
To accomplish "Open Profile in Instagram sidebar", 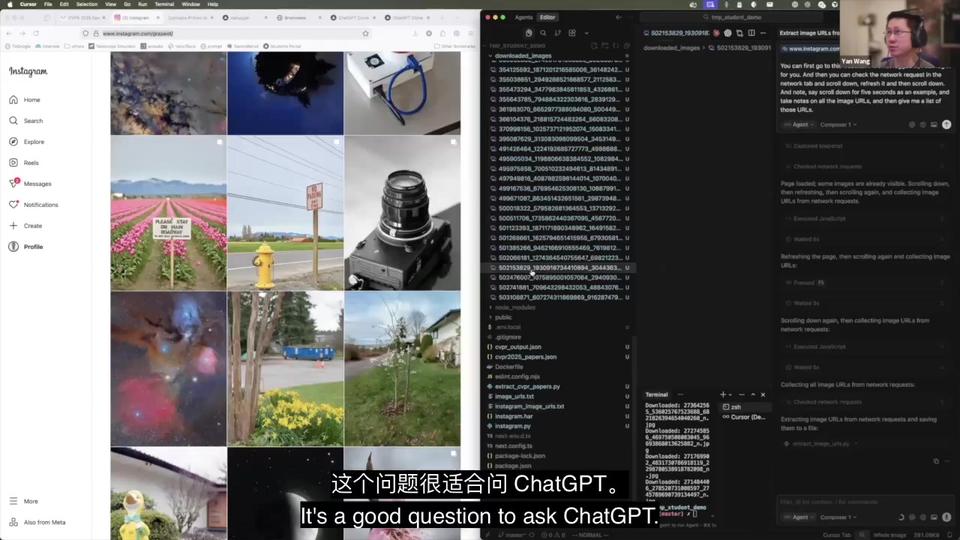I will click(x=26, y=247).
